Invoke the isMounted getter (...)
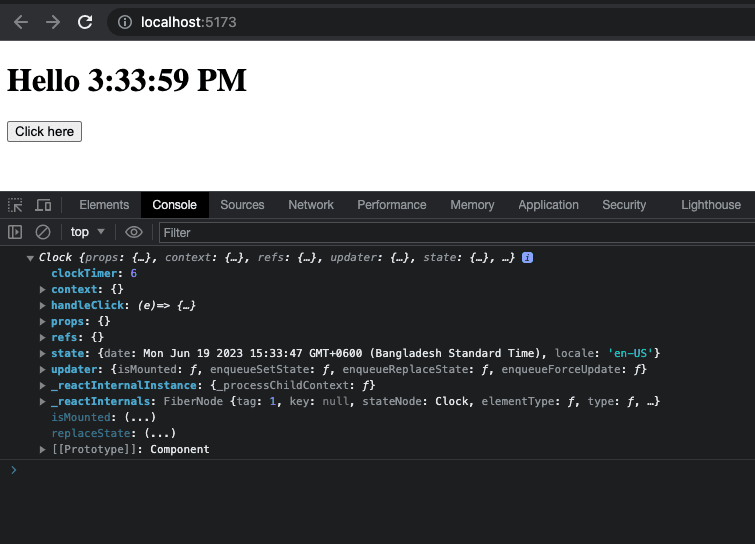The width and height of the screenshot is (755, 544). click(140, 417)
